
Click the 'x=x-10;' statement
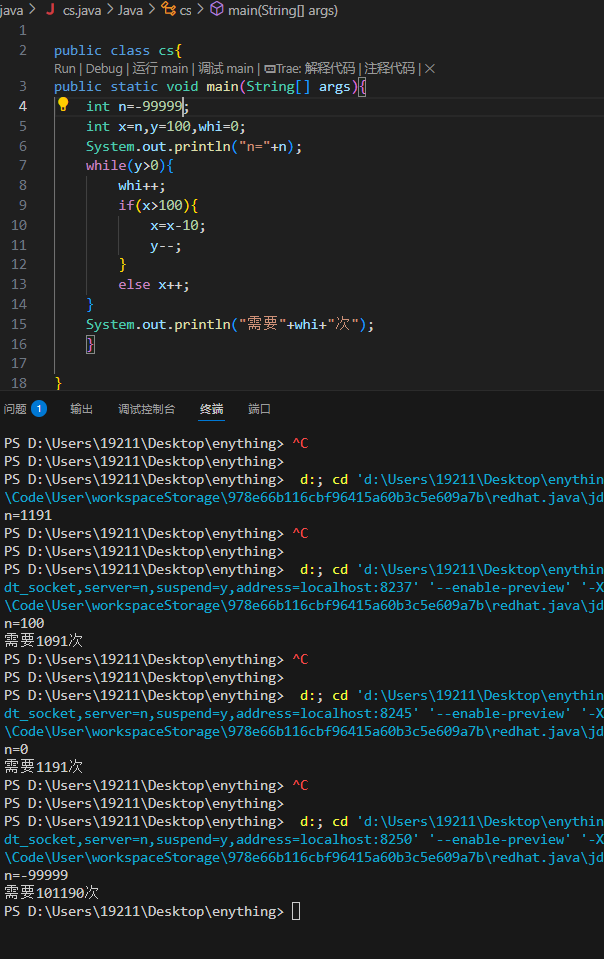[x=178, y=226]
